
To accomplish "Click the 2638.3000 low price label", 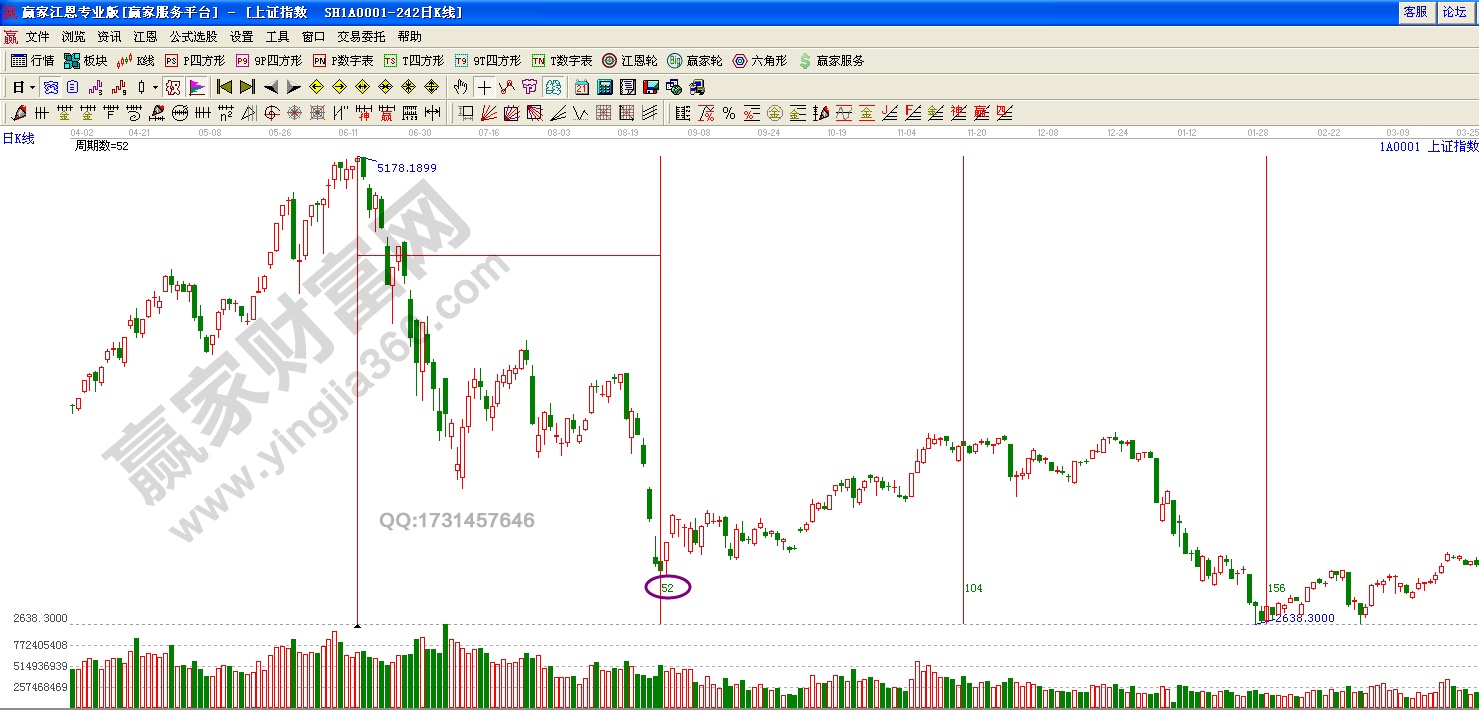I will [1304, 618].
